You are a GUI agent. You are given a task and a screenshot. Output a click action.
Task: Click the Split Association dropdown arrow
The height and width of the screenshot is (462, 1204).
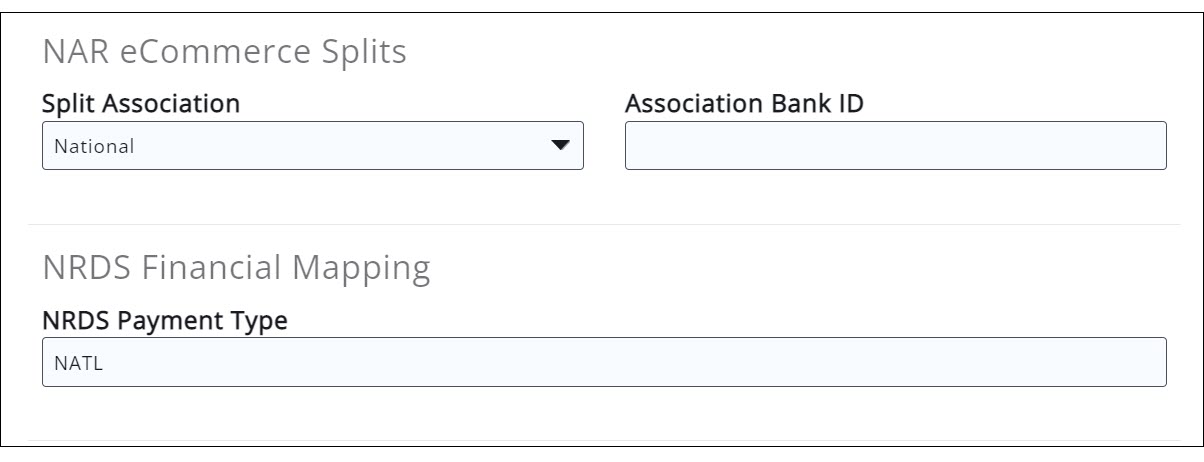tap(560, 146)
